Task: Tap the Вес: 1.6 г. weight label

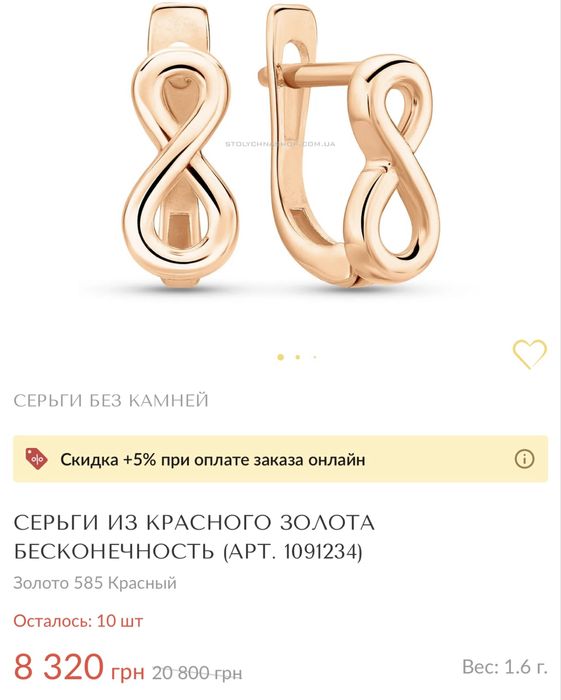Action: click(x=505, y=667)
